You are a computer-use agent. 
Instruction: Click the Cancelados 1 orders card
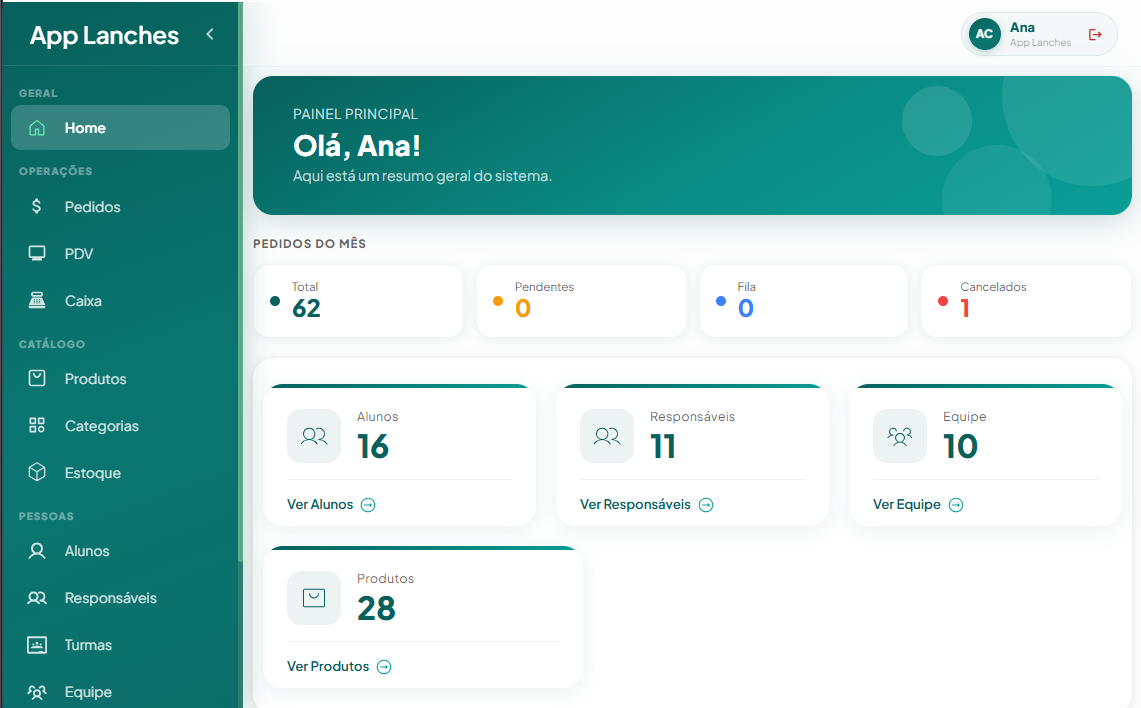[x=1027, y=301]
